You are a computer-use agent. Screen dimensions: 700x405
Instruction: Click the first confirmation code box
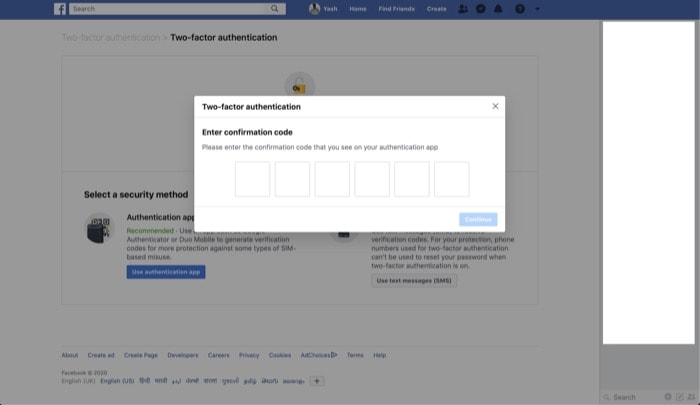click(252, 179)
